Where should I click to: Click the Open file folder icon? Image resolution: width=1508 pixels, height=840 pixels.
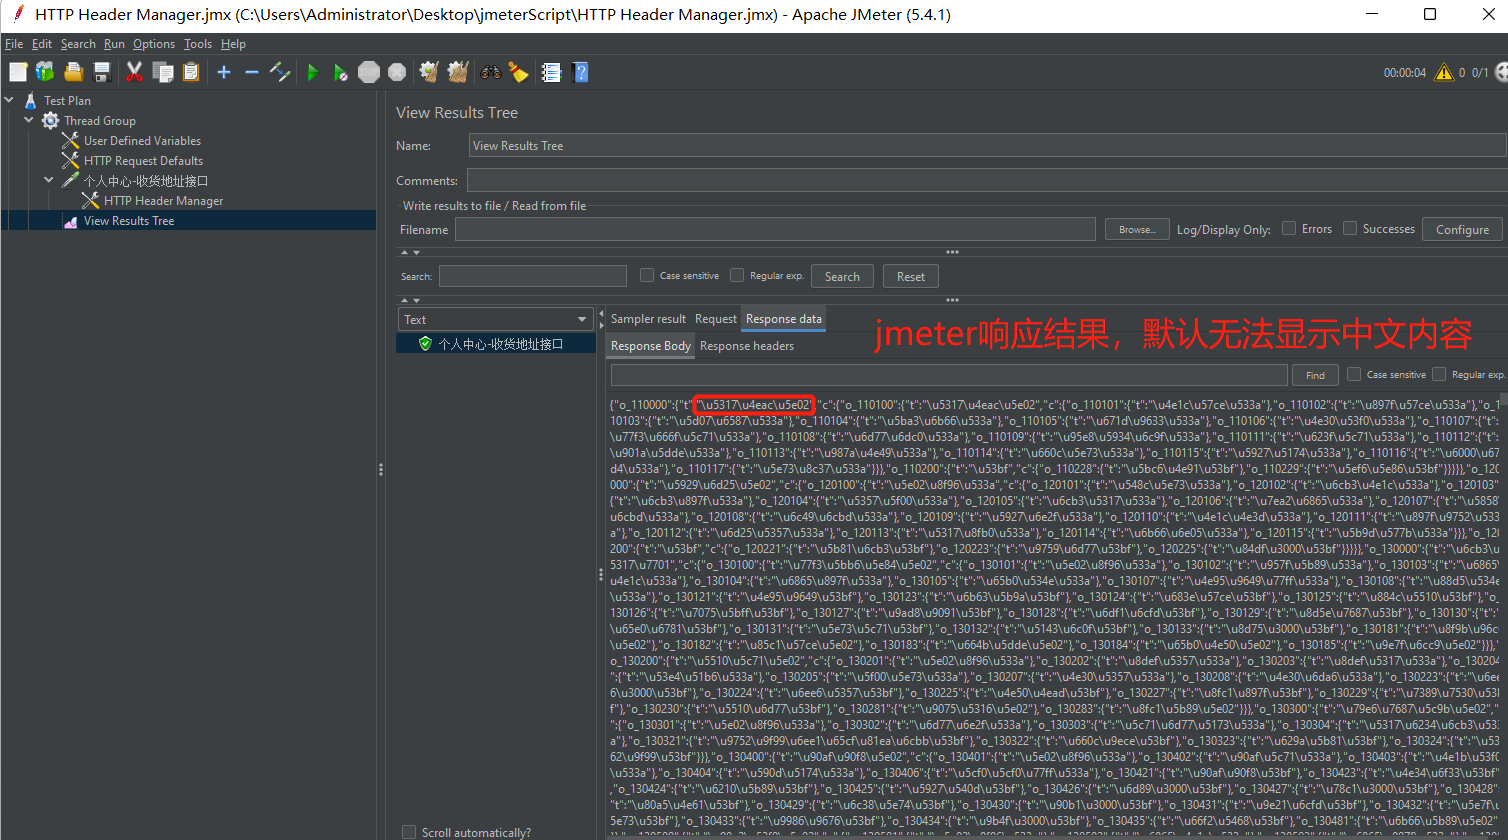(x=73, y=72)
